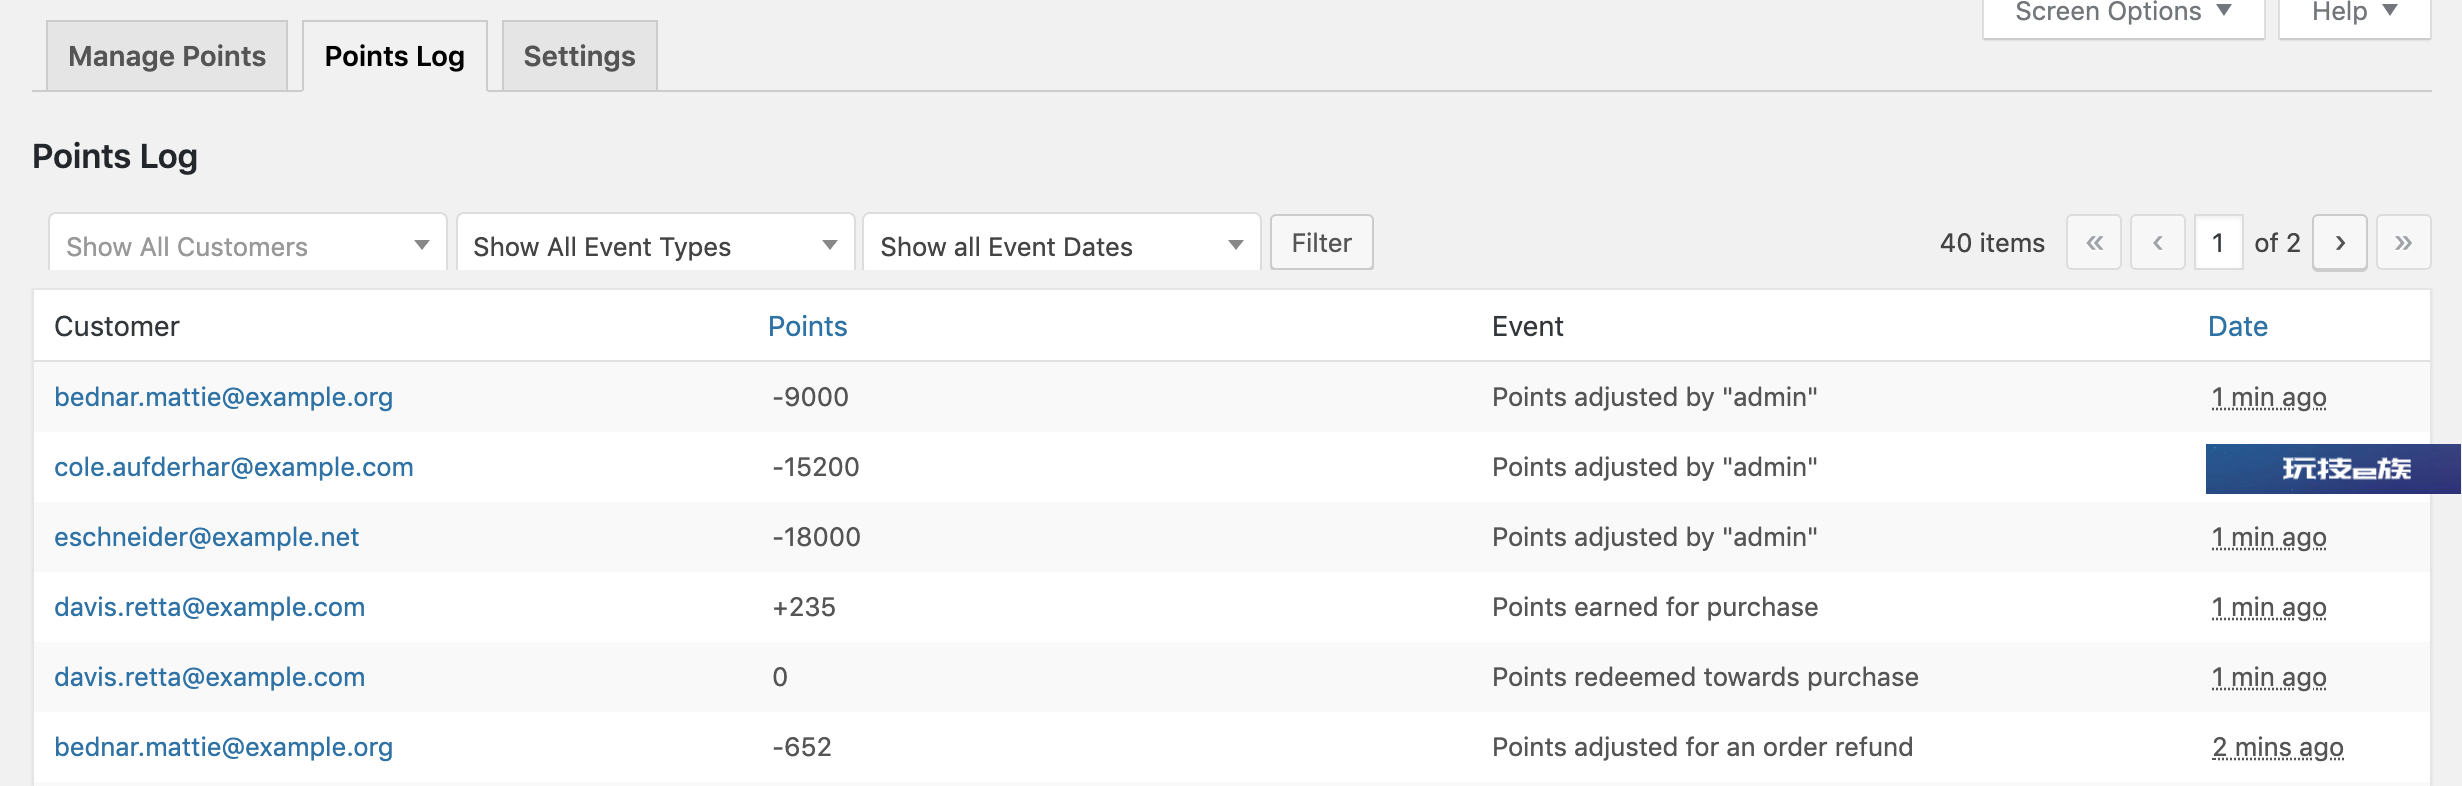Open bednar.mattie@example.org in the -9000 row
Viewport: 2462px width, 786px height.
[x=223, y=397]
